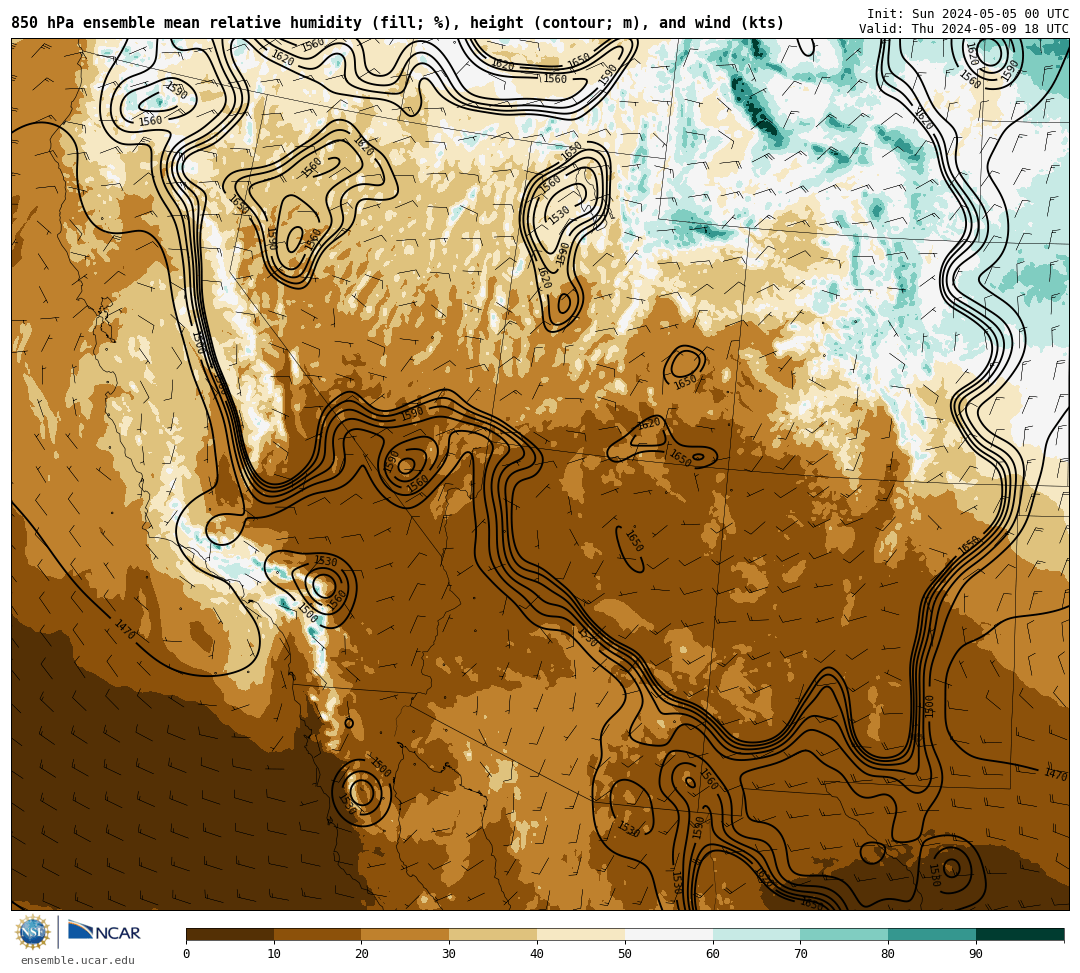The image size is (1080, 973).
Task: Click the 70-80% teal colorbar segment
Action: pyautogui.click(x=844, y=934)
